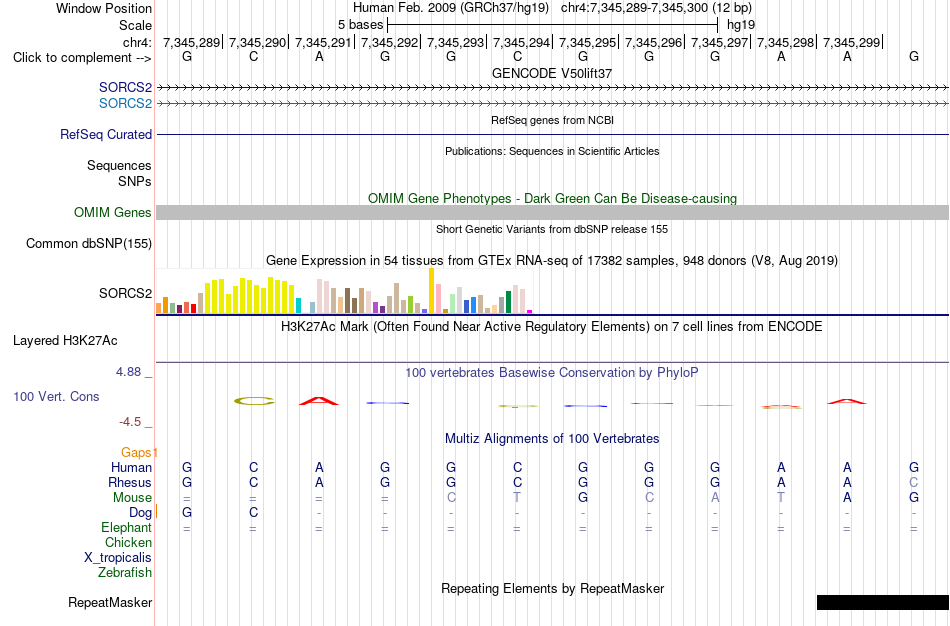The height and width of the screenshot is (626, 950).
Task: Open 'Multiz Alignments of 100 Vertebrates' title
Action: click(x=552, y=438)
